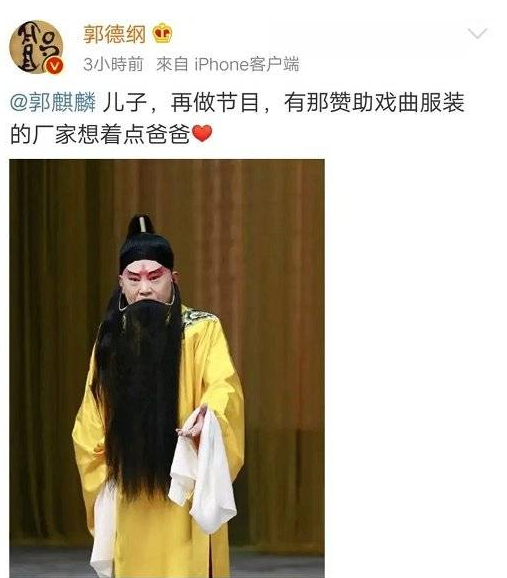Screen dimensions: 507x578
Task: Tap the post text about 赞助戏曲服装
Action: point(237,118)
